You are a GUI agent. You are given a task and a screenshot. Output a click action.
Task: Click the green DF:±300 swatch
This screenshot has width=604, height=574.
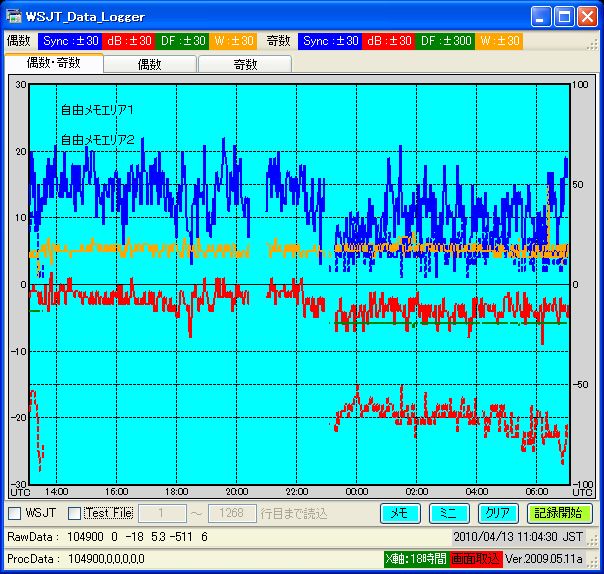pyautogui.click(x=445, y=41)
